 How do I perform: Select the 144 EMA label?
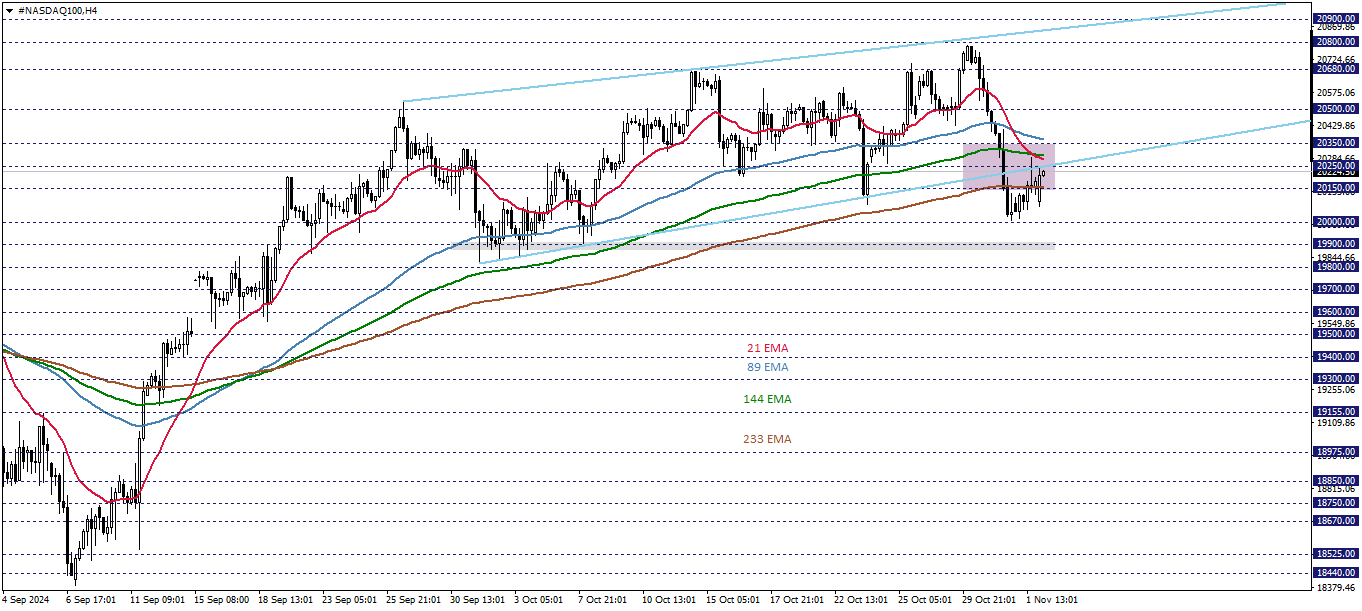point(767,399)
